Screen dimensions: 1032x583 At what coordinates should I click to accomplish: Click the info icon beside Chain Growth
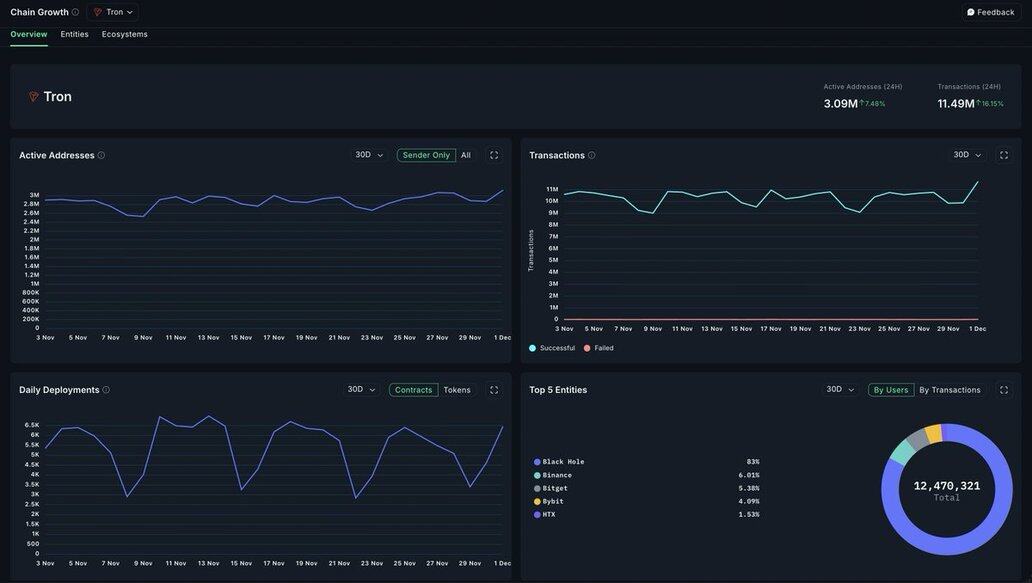point(75,12)
